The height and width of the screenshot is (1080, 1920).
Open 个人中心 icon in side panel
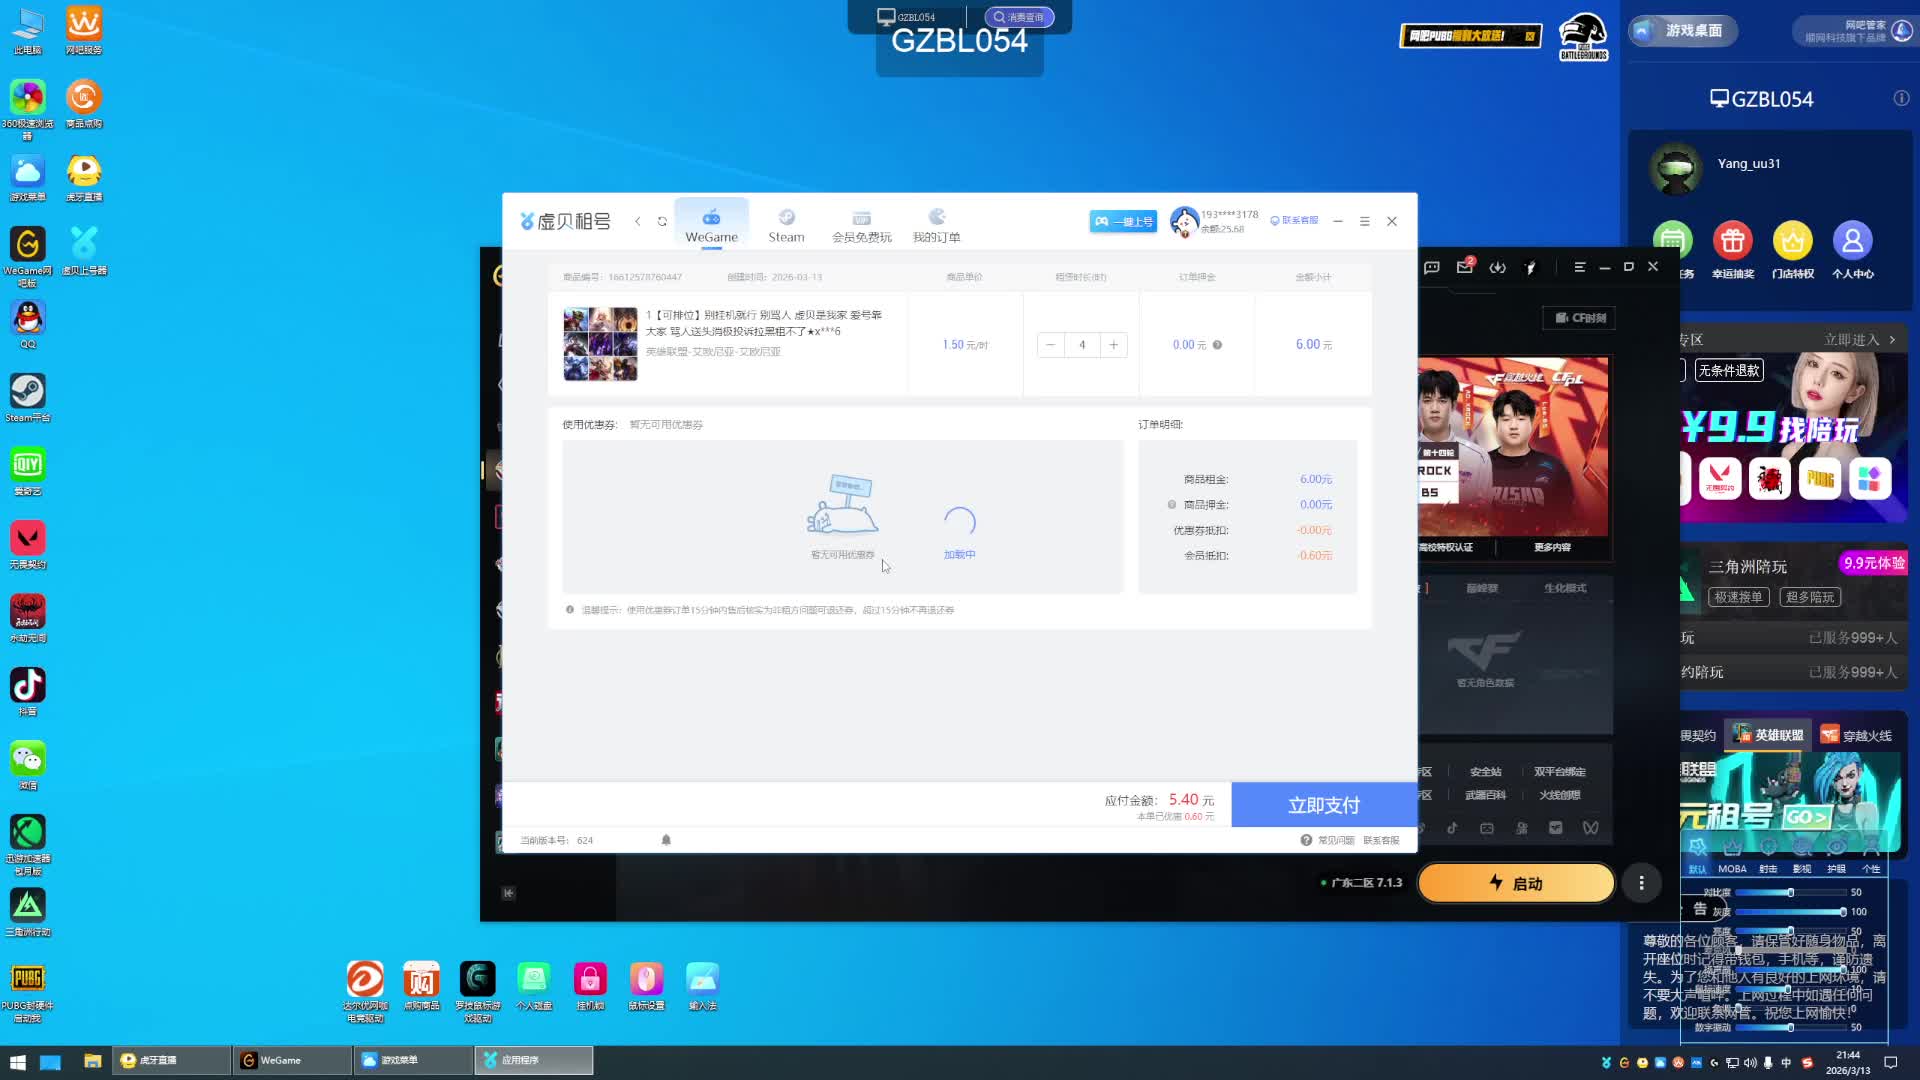coord(1852,241)
